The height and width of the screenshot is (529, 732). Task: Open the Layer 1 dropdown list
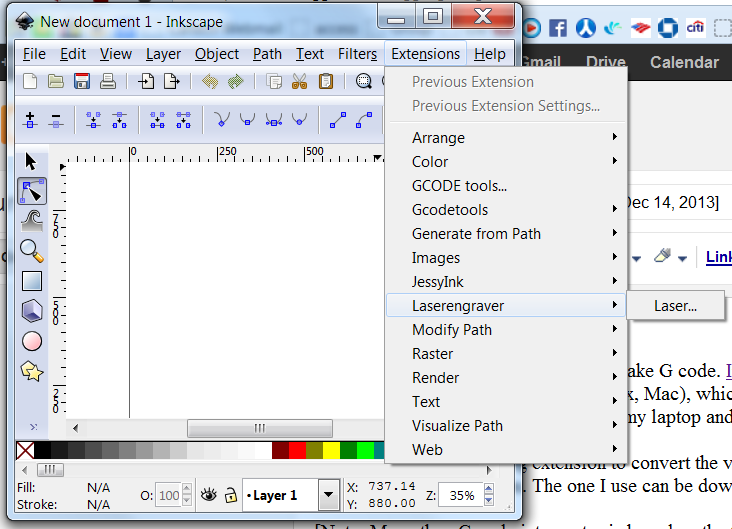(x=328, y=494)
